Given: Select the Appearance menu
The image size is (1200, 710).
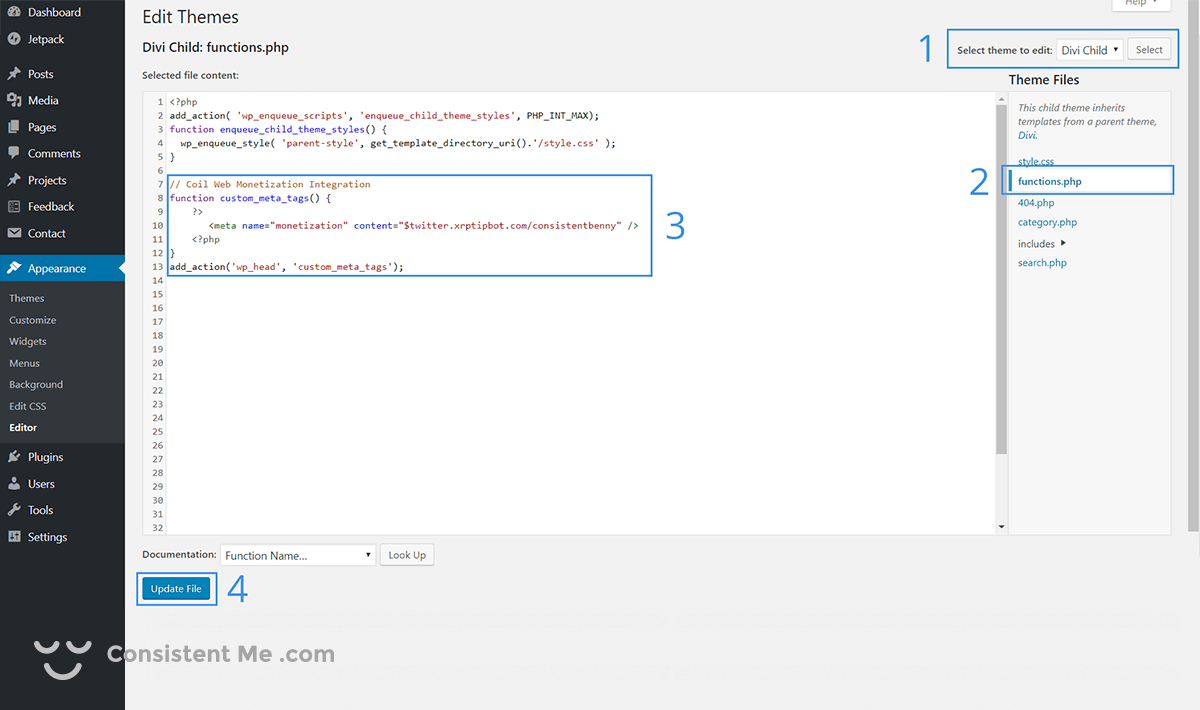Looking at the screenshot, I should pos(62,268).
